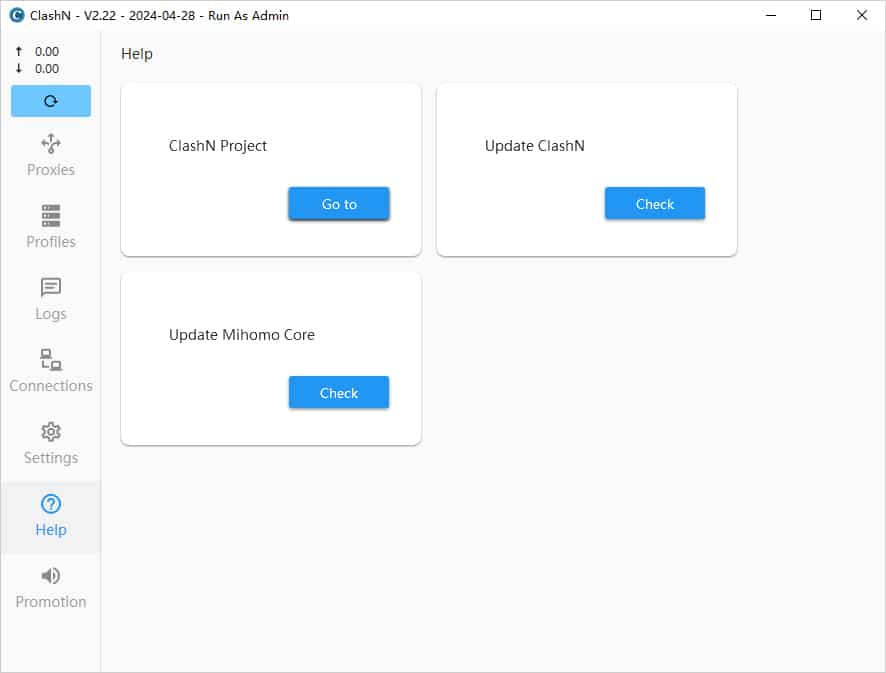Open the Settings gear icon
The height and width of the screenshot is (673, 886).
50,432
